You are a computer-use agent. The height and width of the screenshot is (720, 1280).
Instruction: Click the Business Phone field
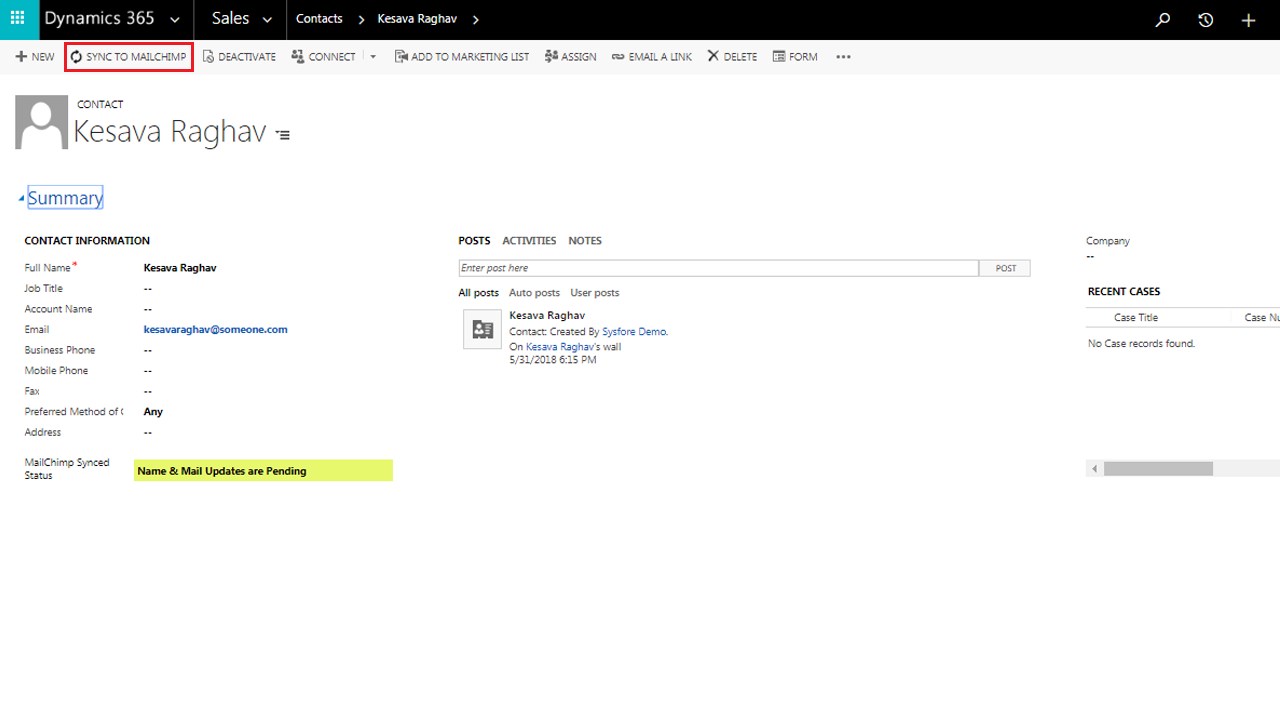pyautogui.click(x=148, y=350)
